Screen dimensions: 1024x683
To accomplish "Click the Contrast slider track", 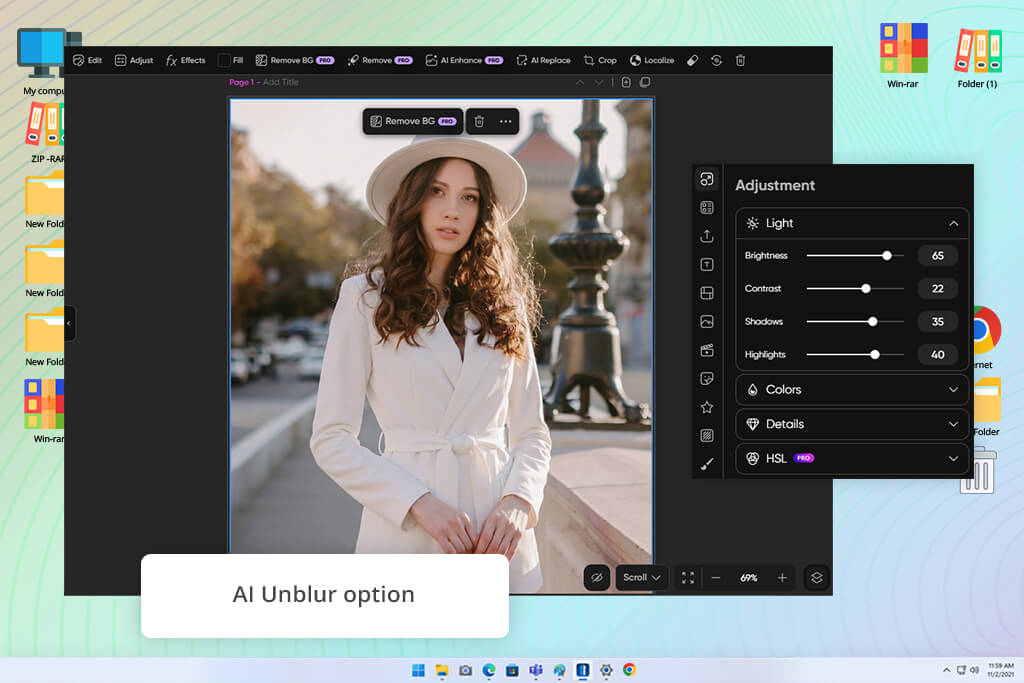I will pyautogui.click(x=855, y=289).
